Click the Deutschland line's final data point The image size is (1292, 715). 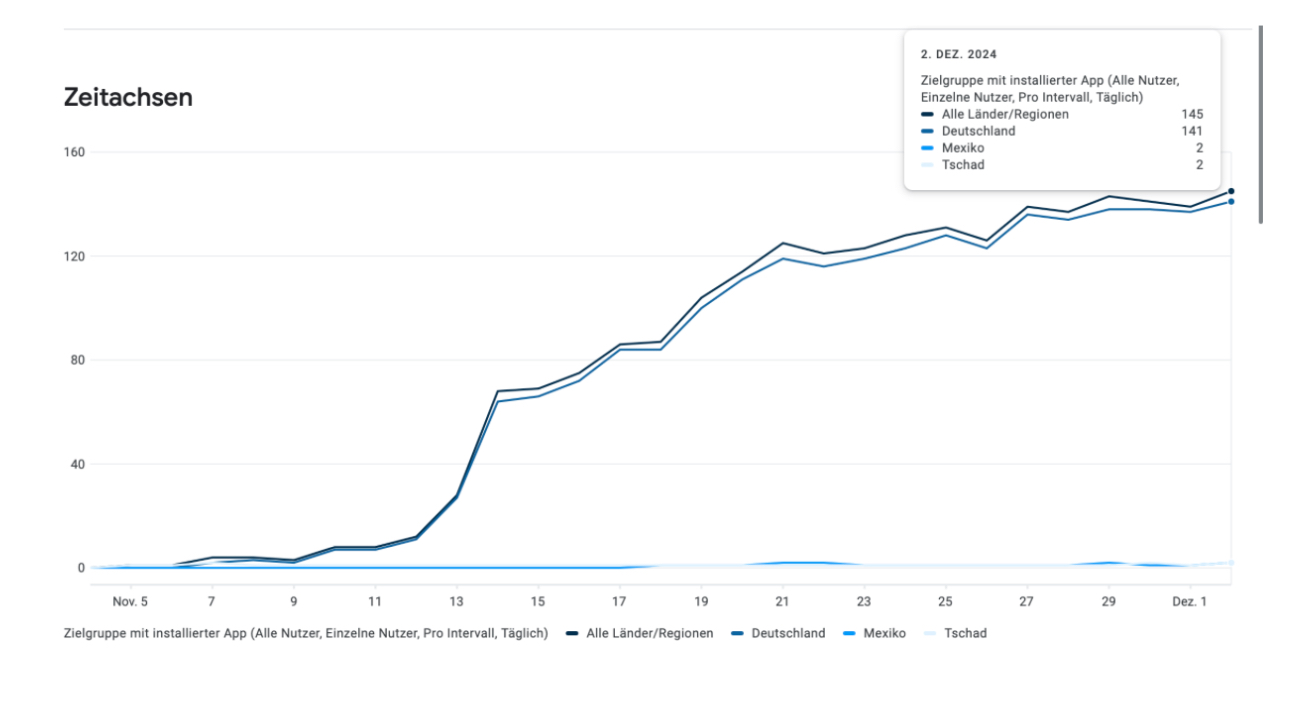[x=1231, y=202]
